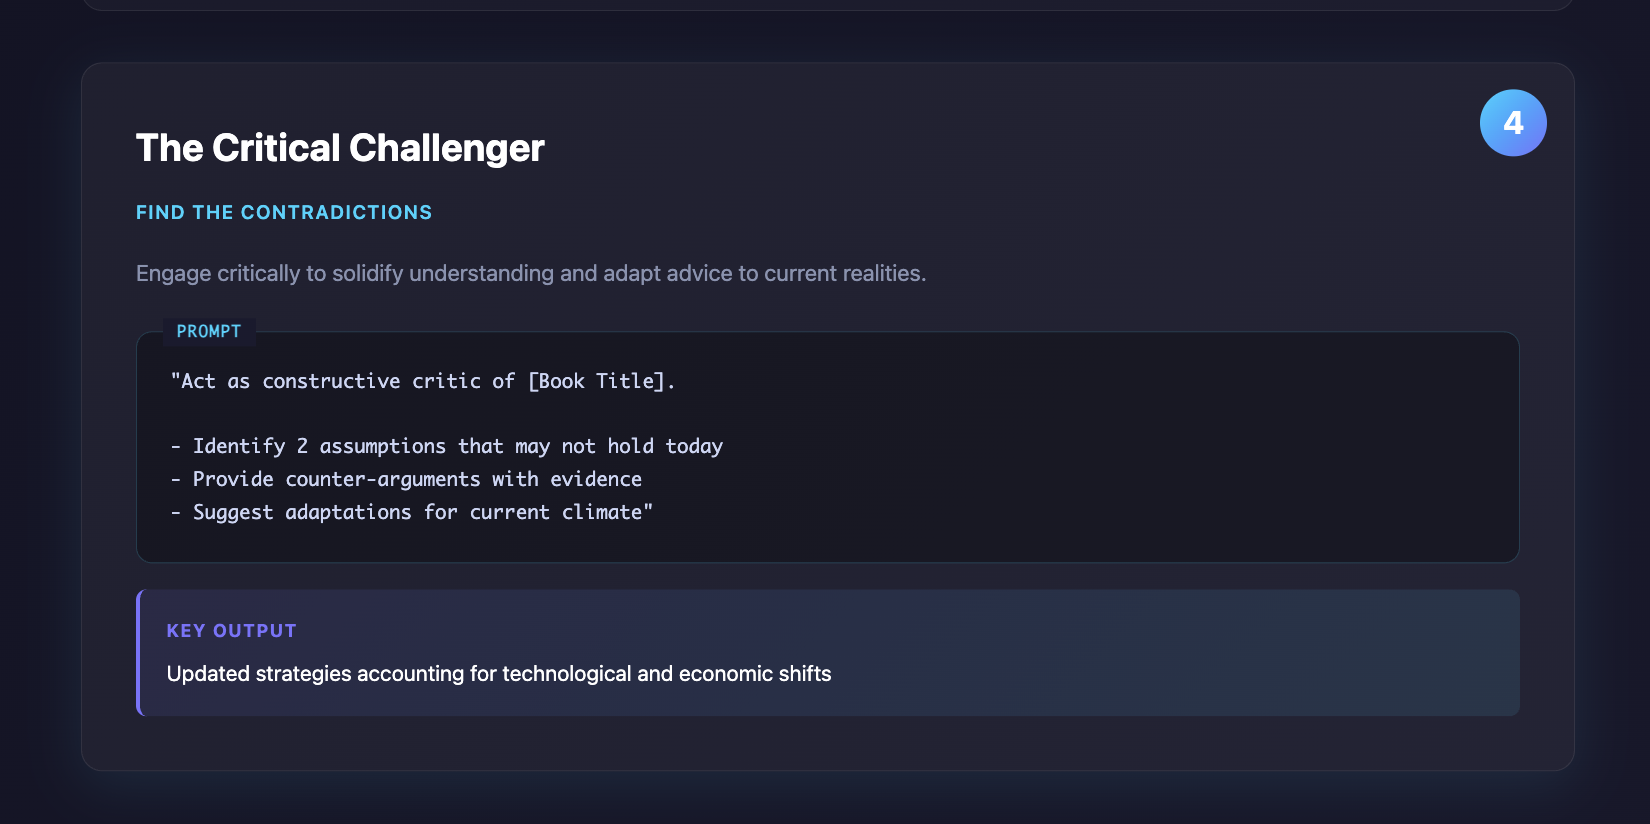This screenshot has width=1650, height=824.
Task: Click the "Engage critically" description sentence
Action: tap(530, 273)
